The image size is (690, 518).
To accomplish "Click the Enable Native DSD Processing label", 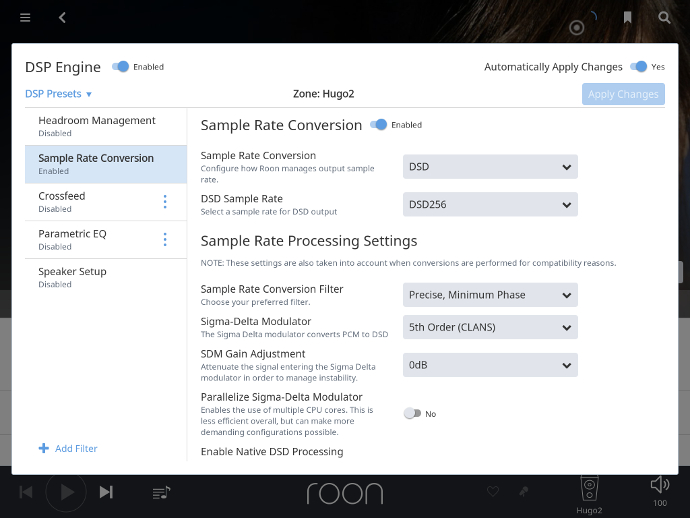I will (x=272, y=452).
